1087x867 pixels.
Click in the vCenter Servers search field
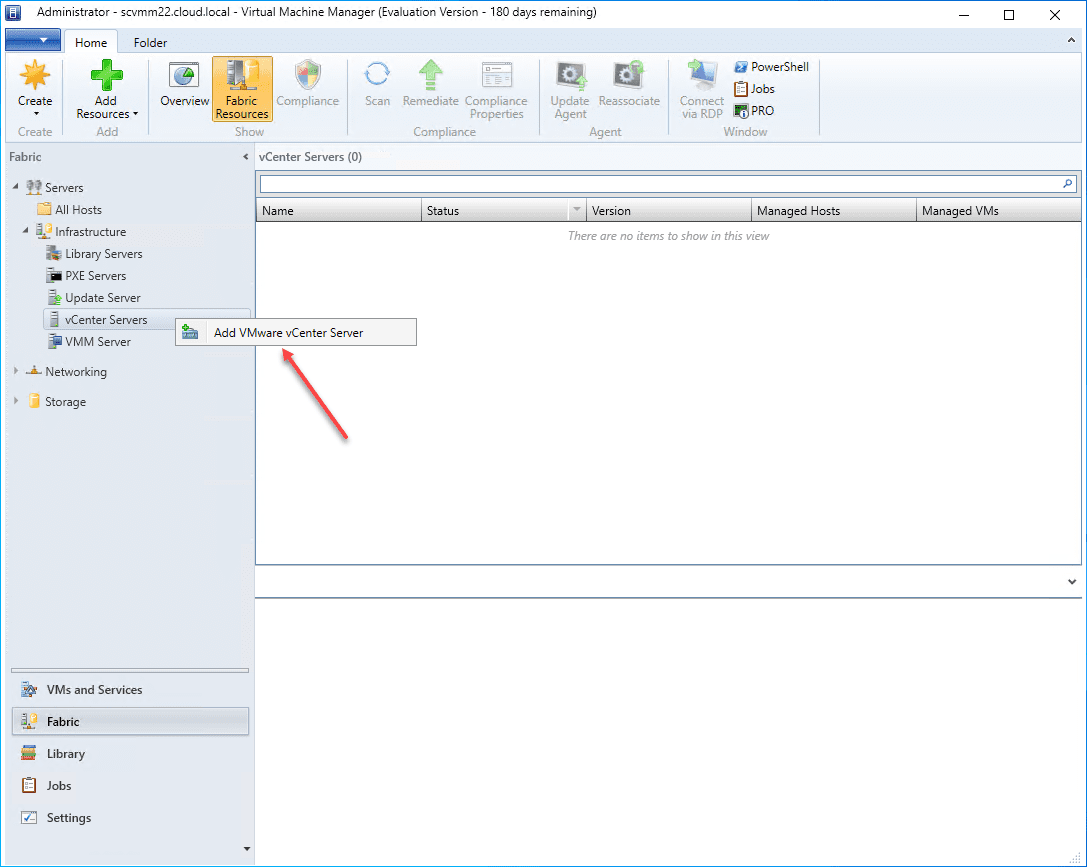click(660, 184)
